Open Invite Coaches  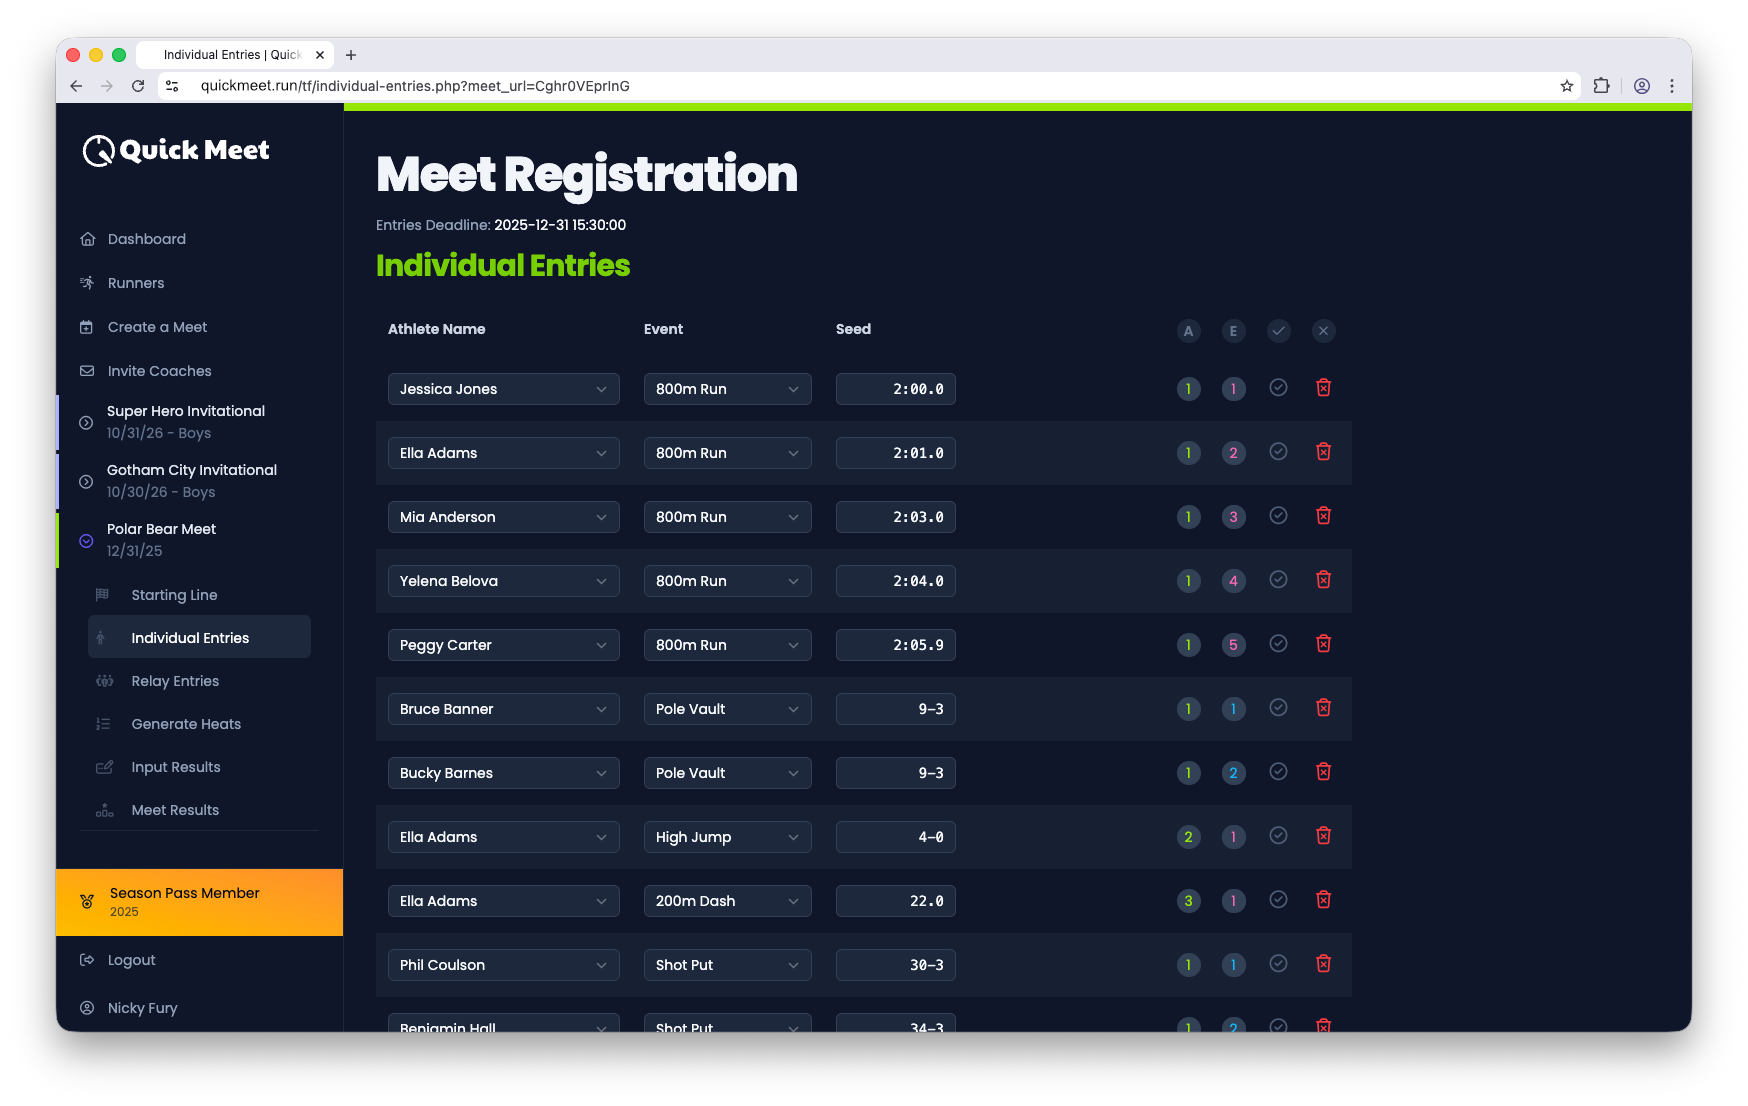point(159,370)
